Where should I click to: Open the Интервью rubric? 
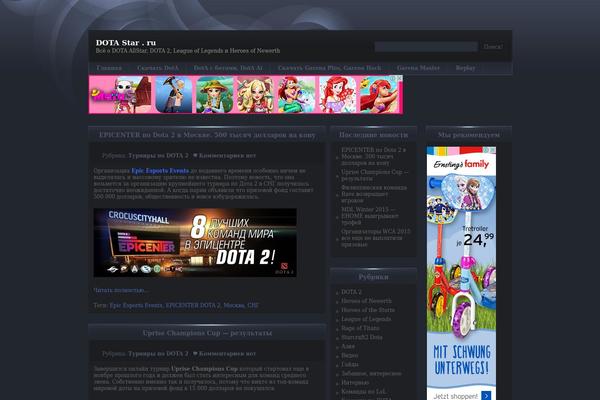[x=355, y=383]
